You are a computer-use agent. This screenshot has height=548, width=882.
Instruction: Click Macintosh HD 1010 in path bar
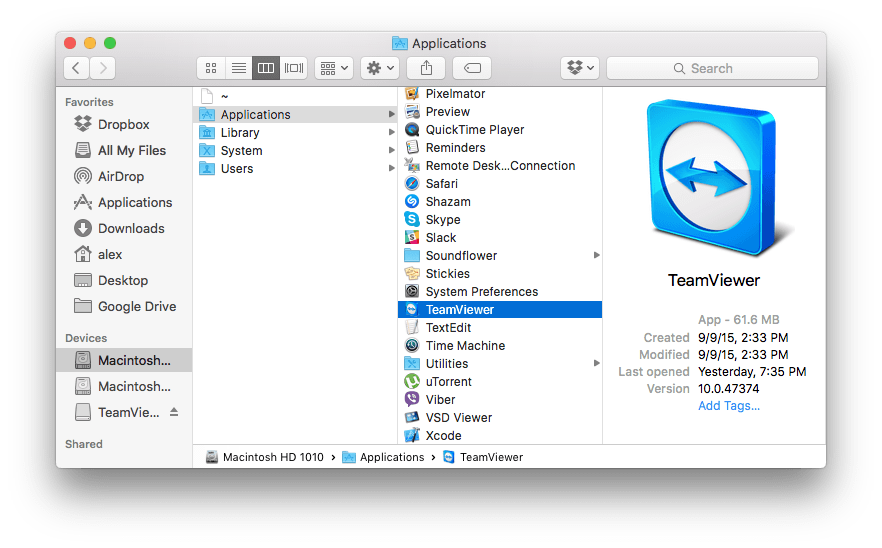pyautogui.click(x=265, y=457)
